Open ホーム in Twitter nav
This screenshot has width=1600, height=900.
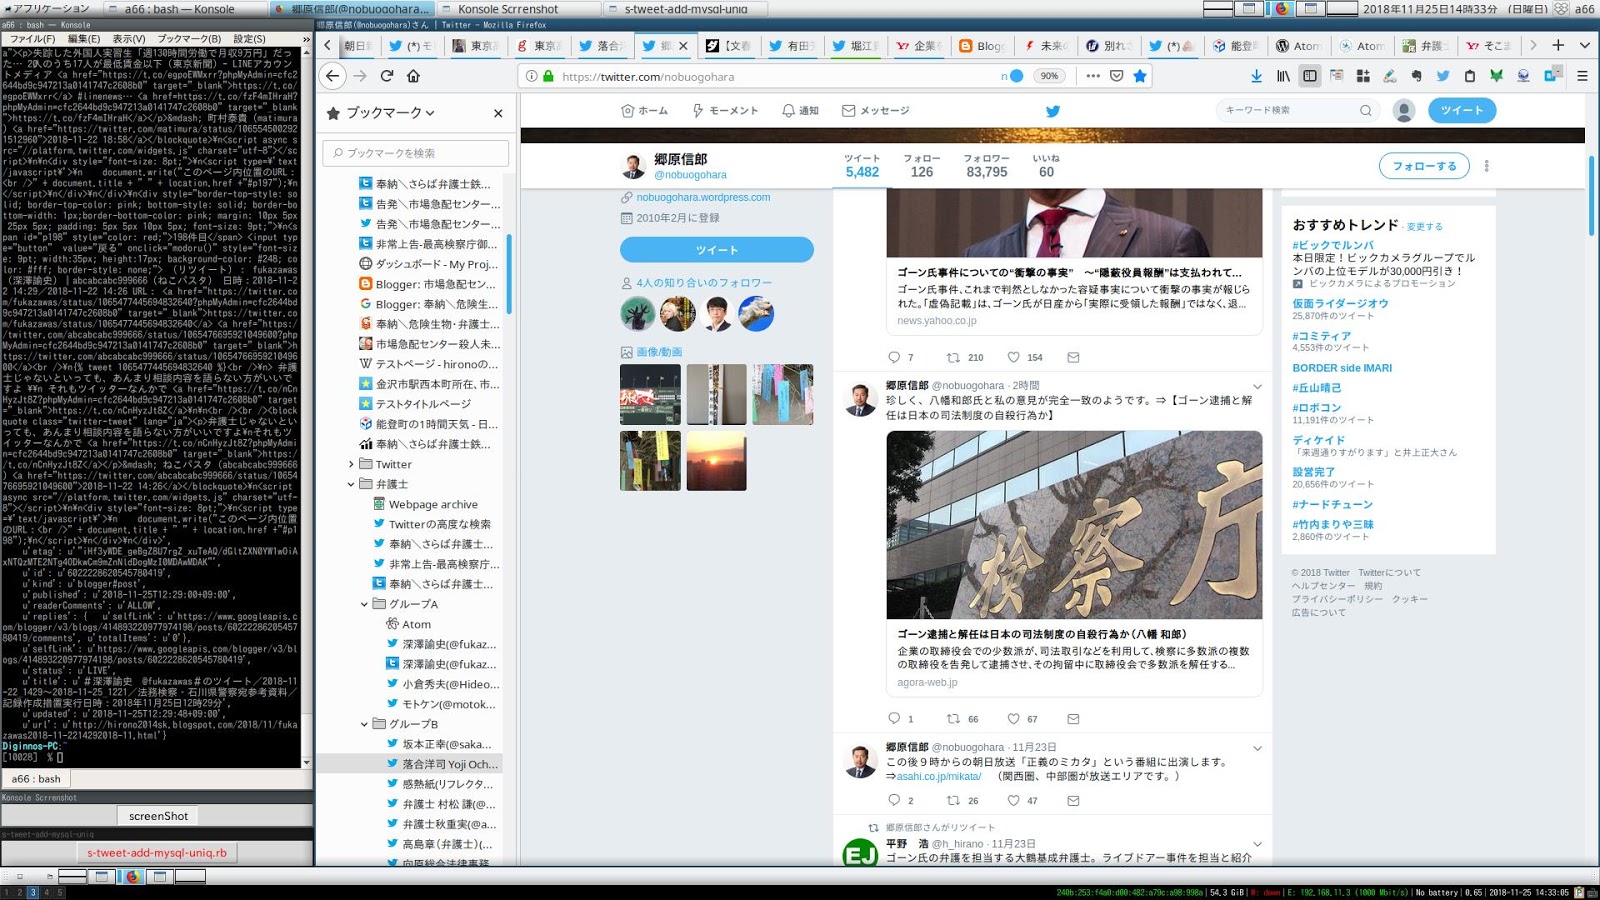(x=645, y=111)
